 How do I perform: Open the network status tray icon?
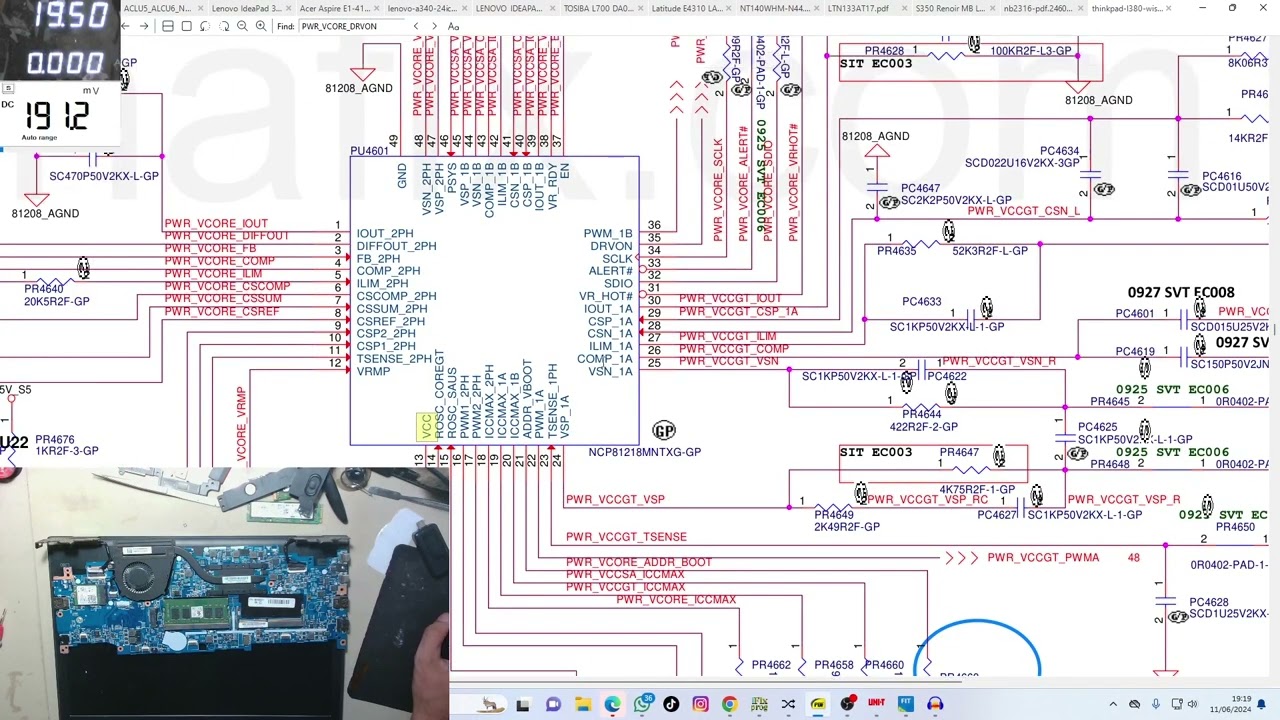[x=1178, y=704]
